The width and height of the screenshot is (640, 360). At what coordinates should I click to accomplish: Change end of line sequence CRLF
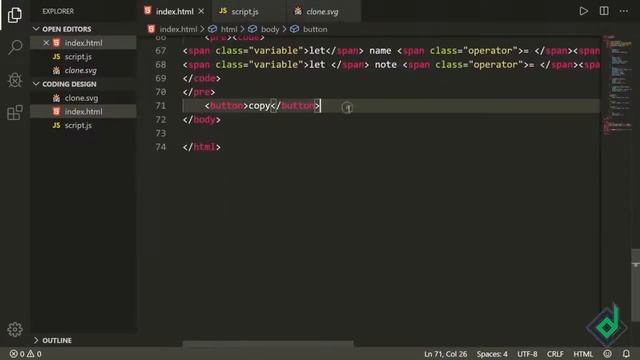555,354
